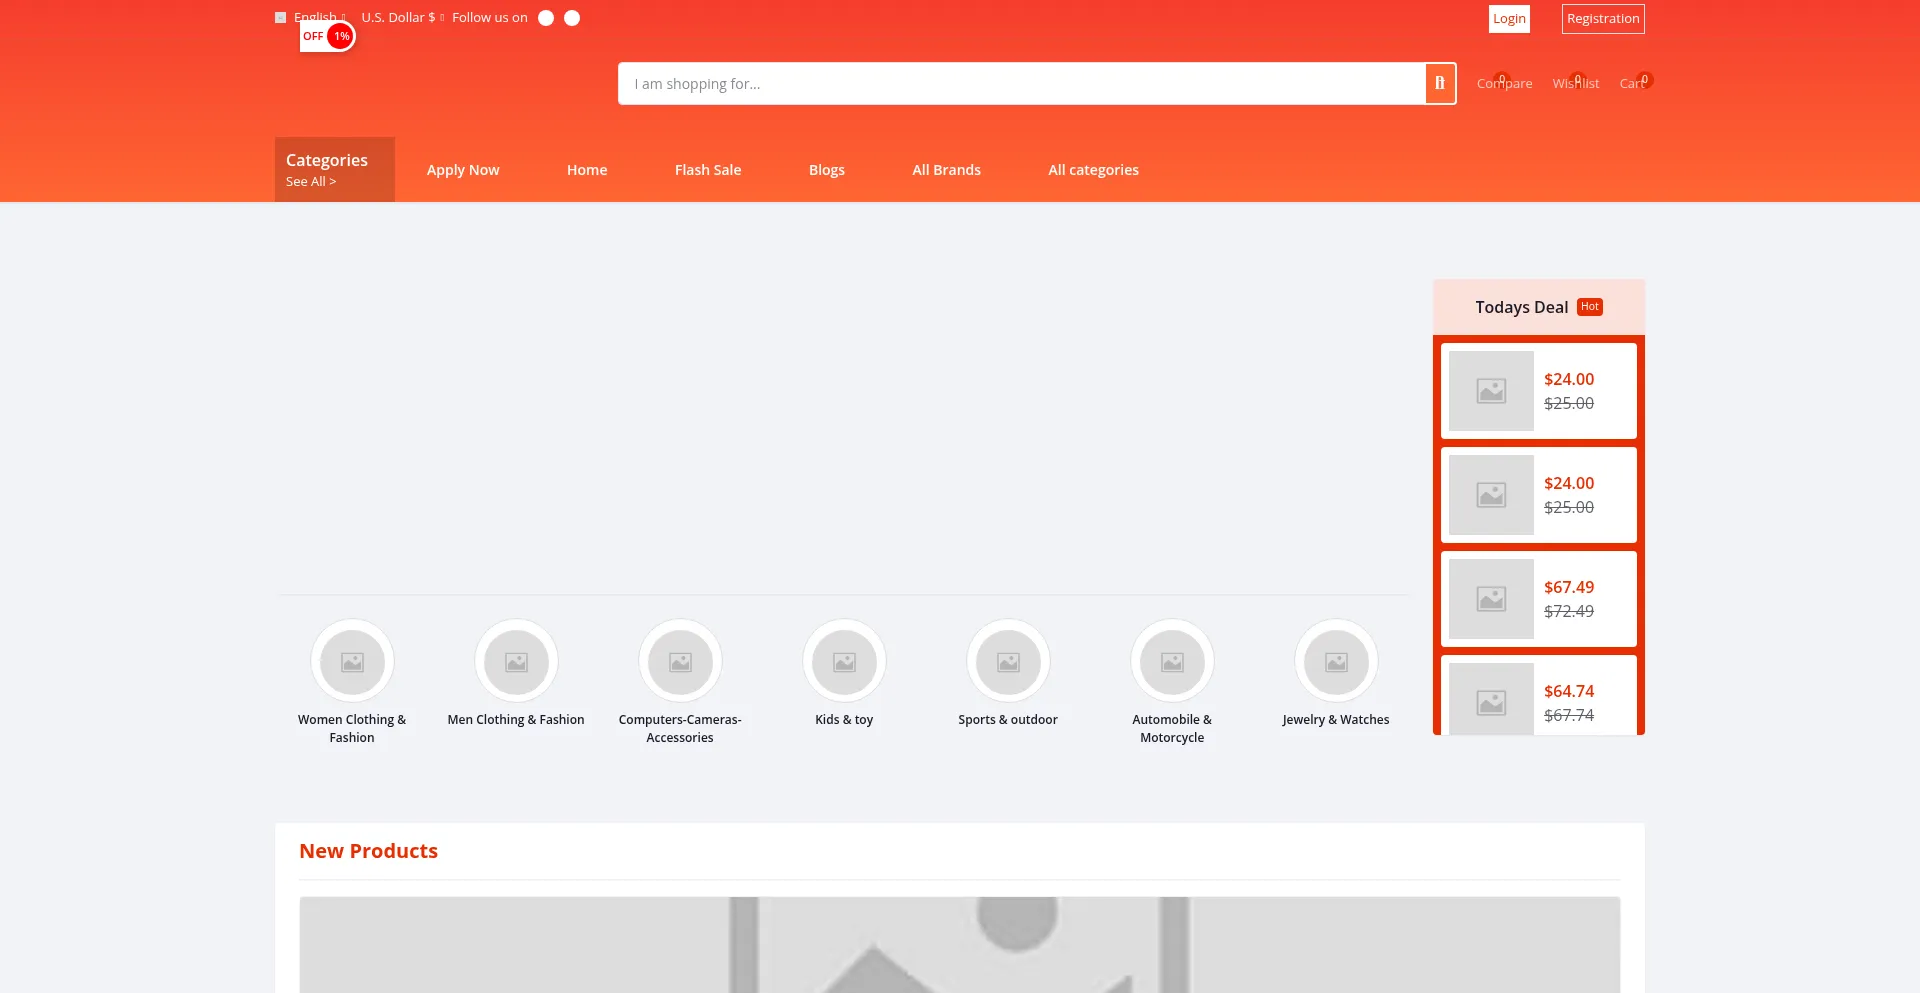
Task: Open the Jewelry & Watches category
Action: (x=1336, y=662)
